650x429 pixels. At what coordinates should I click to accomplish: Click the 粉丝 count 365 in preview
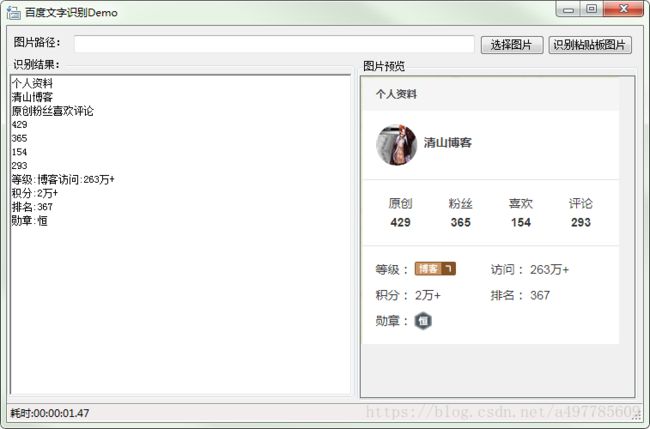coord(461,222)
